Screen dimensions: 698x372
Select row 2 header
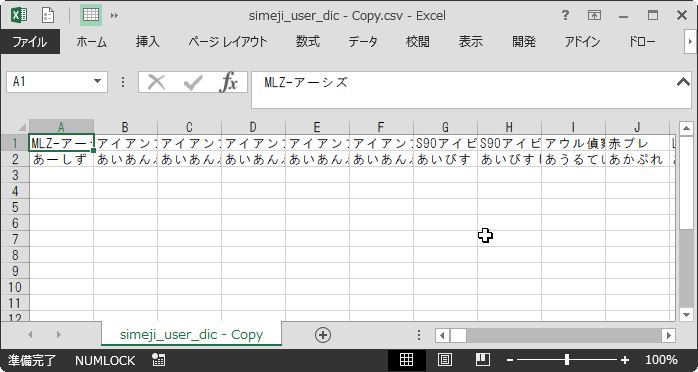pyautogui.click(x=15, y=159)
